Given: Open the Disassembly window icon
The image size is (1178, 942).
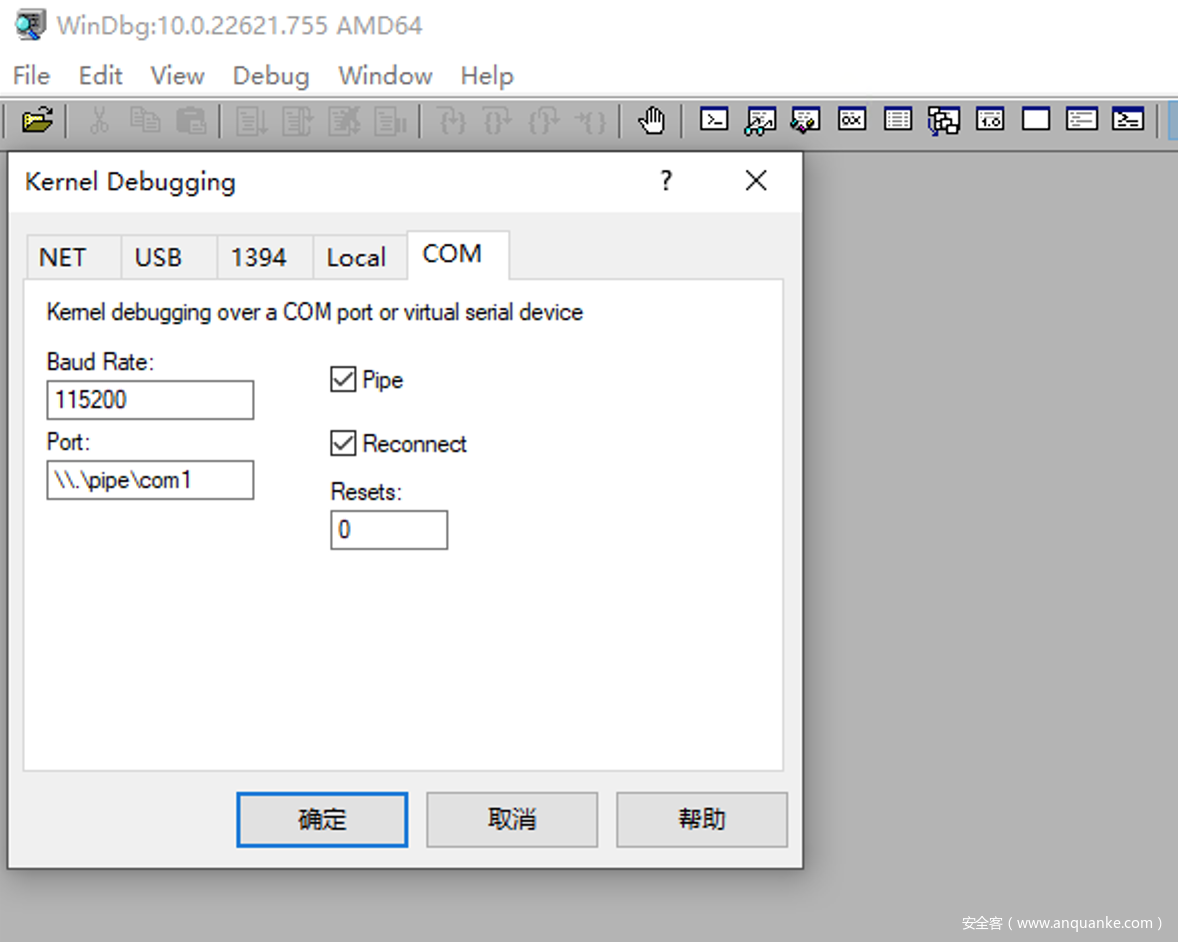Looking at the screenshot, I should pos(989,119).
